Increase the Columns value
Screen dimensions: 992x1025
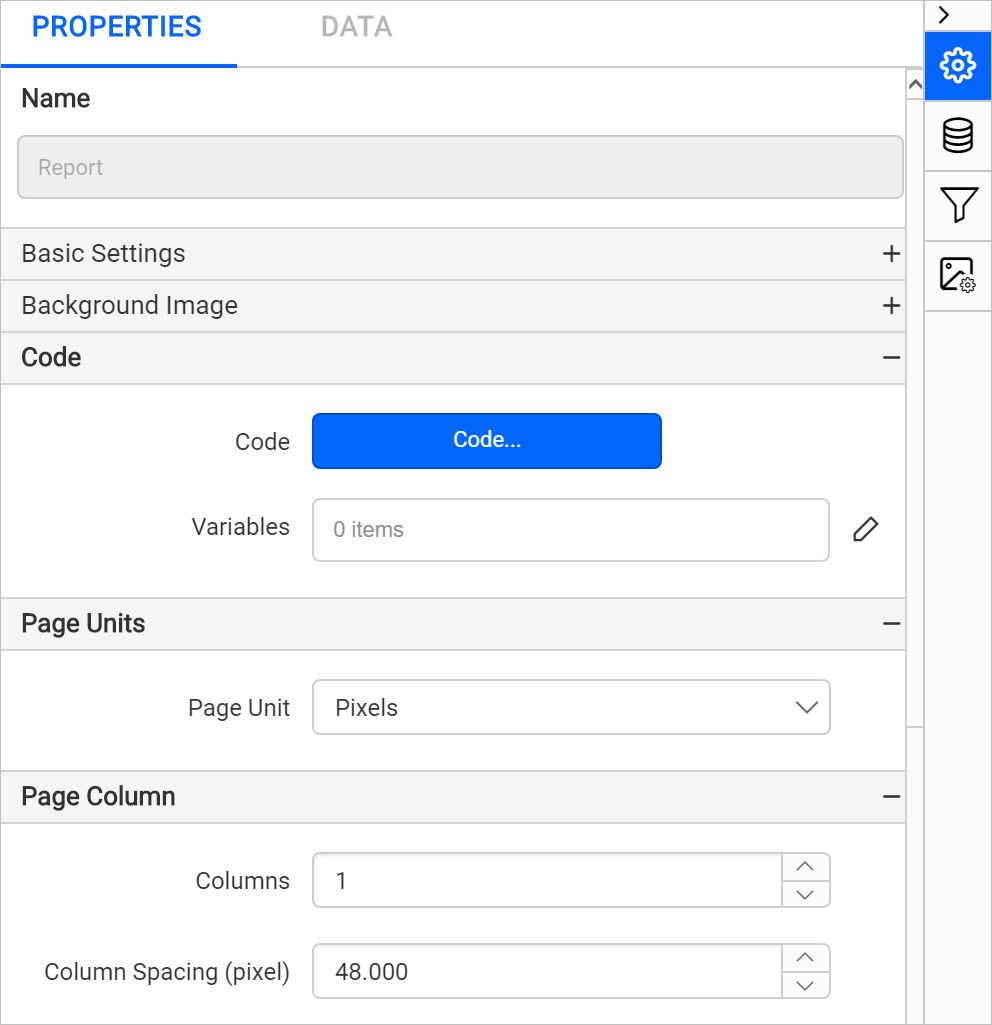(x=805, y=867)
